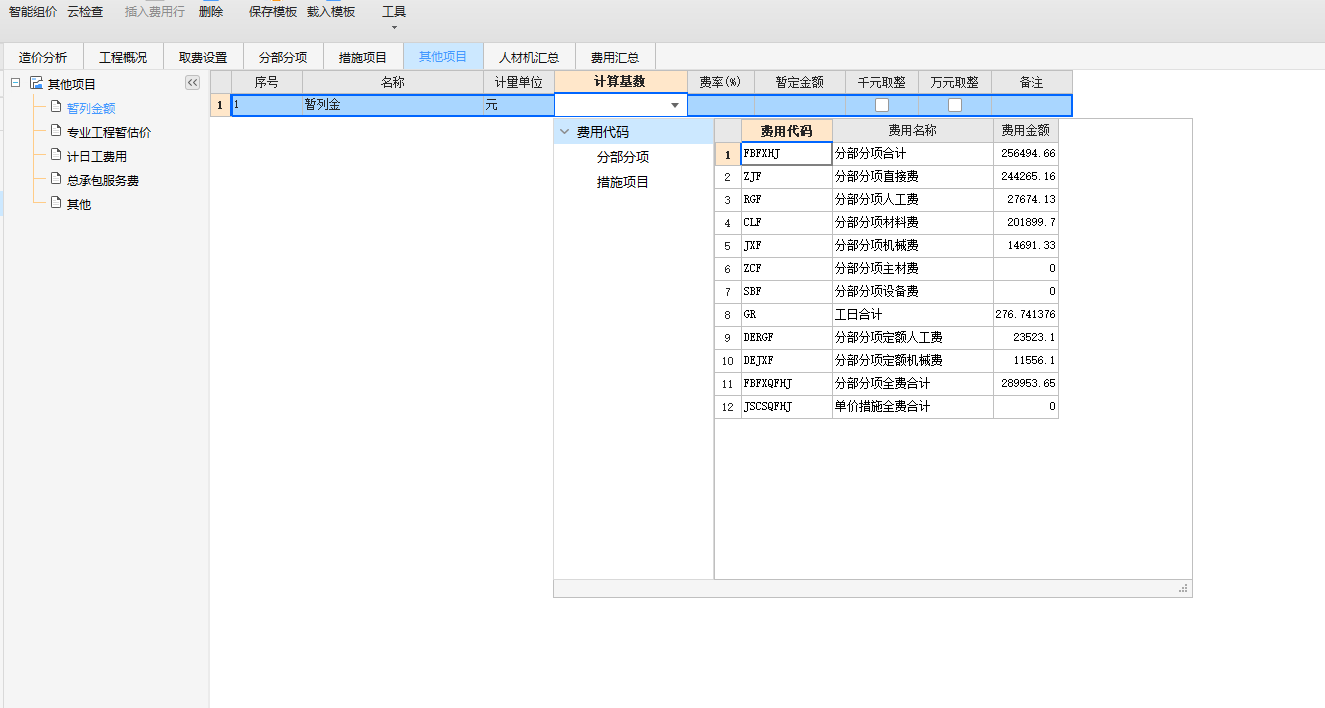
Task: Switch to the 造价分析 tab
Action: (x=43, y=57)
